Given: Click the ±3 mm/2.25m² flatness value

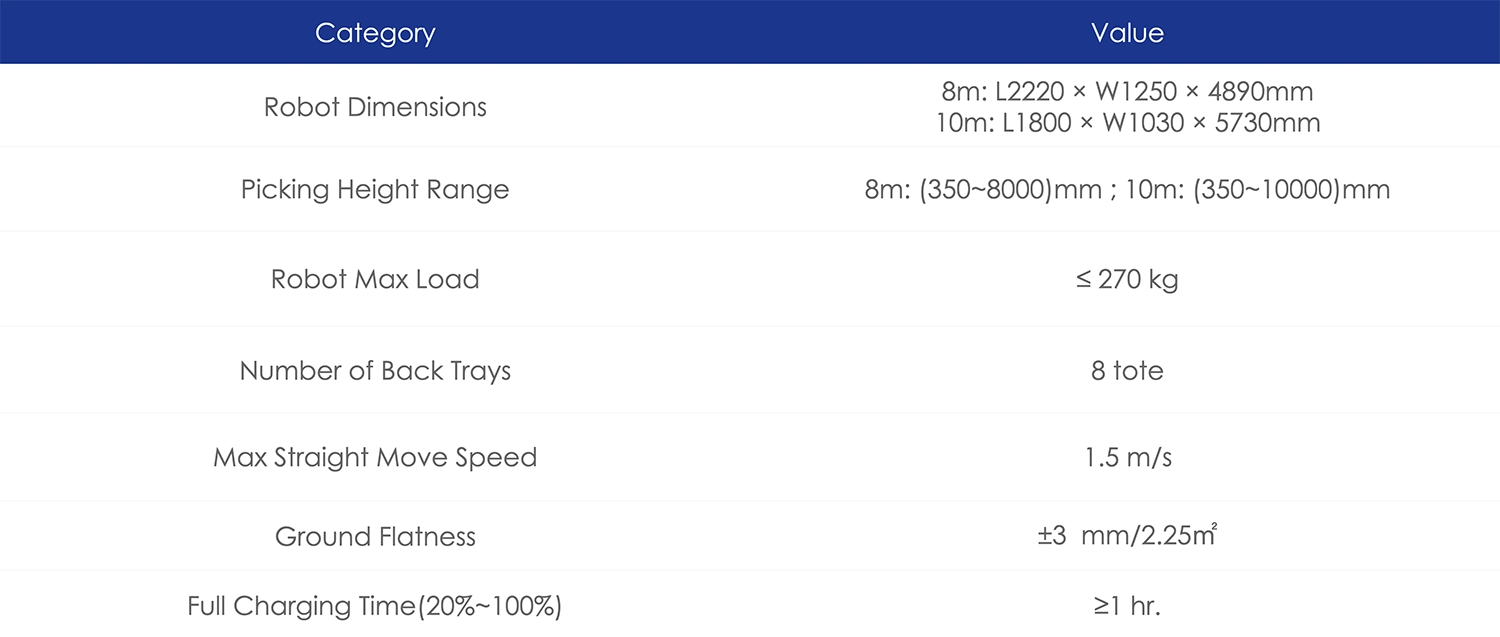Looking at the screenshot, I should pos(1127,536).
